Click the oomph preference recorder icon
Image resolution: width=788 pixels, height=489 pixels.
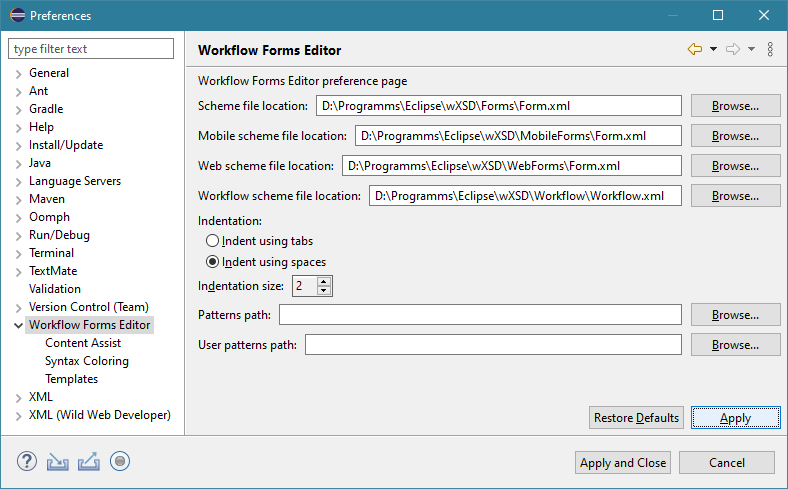click(x=120, y=461)
